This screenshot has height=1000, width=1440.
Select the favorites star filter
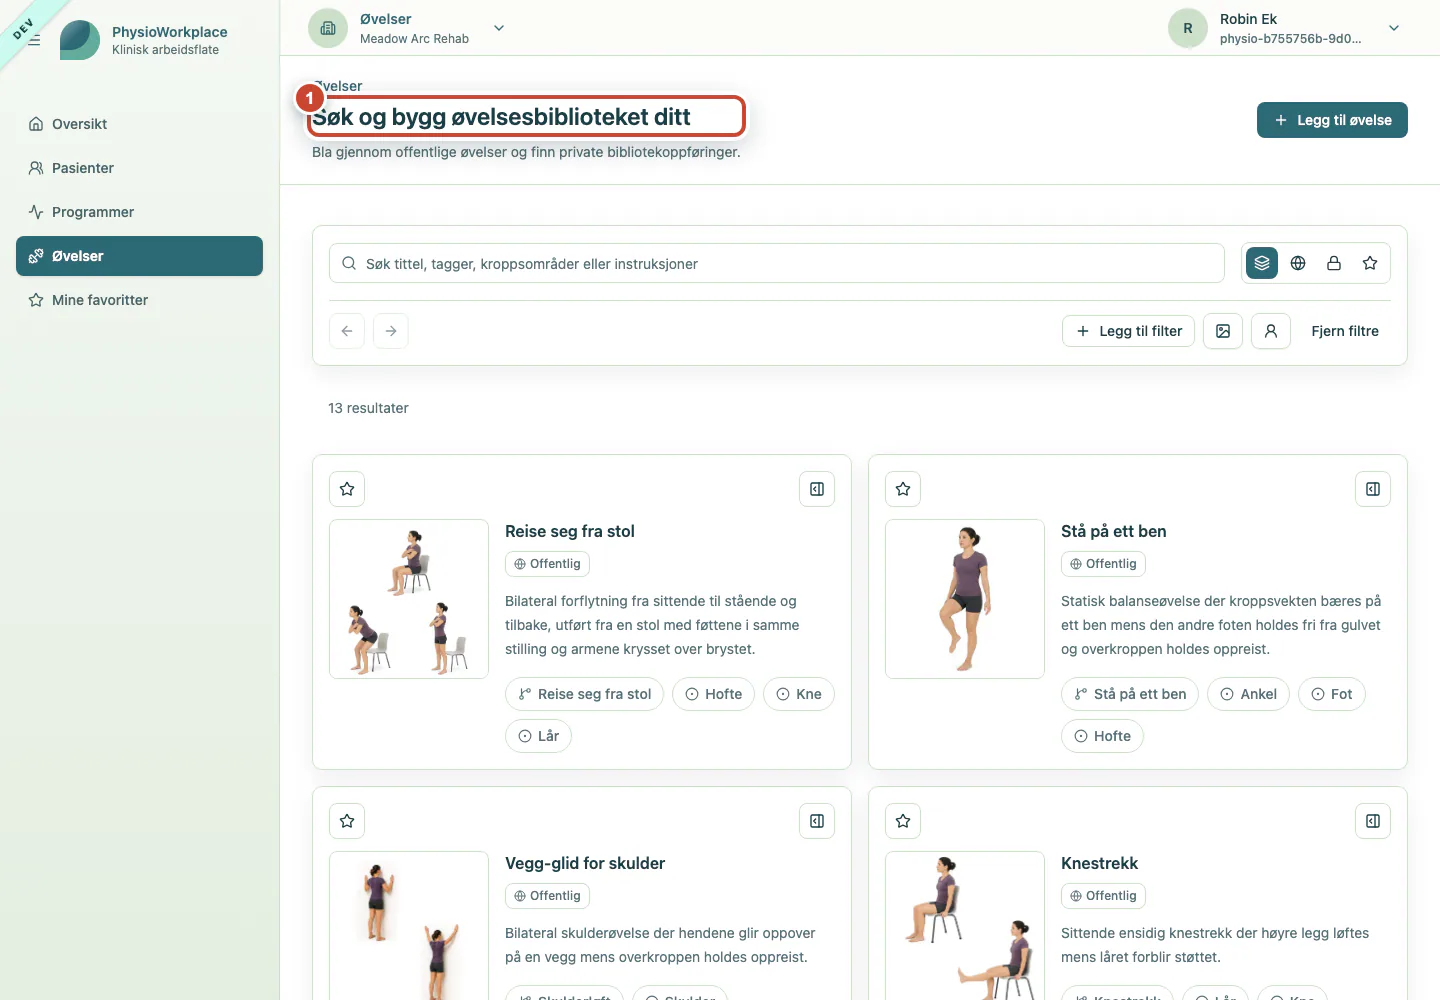(x=1370, y=263)
